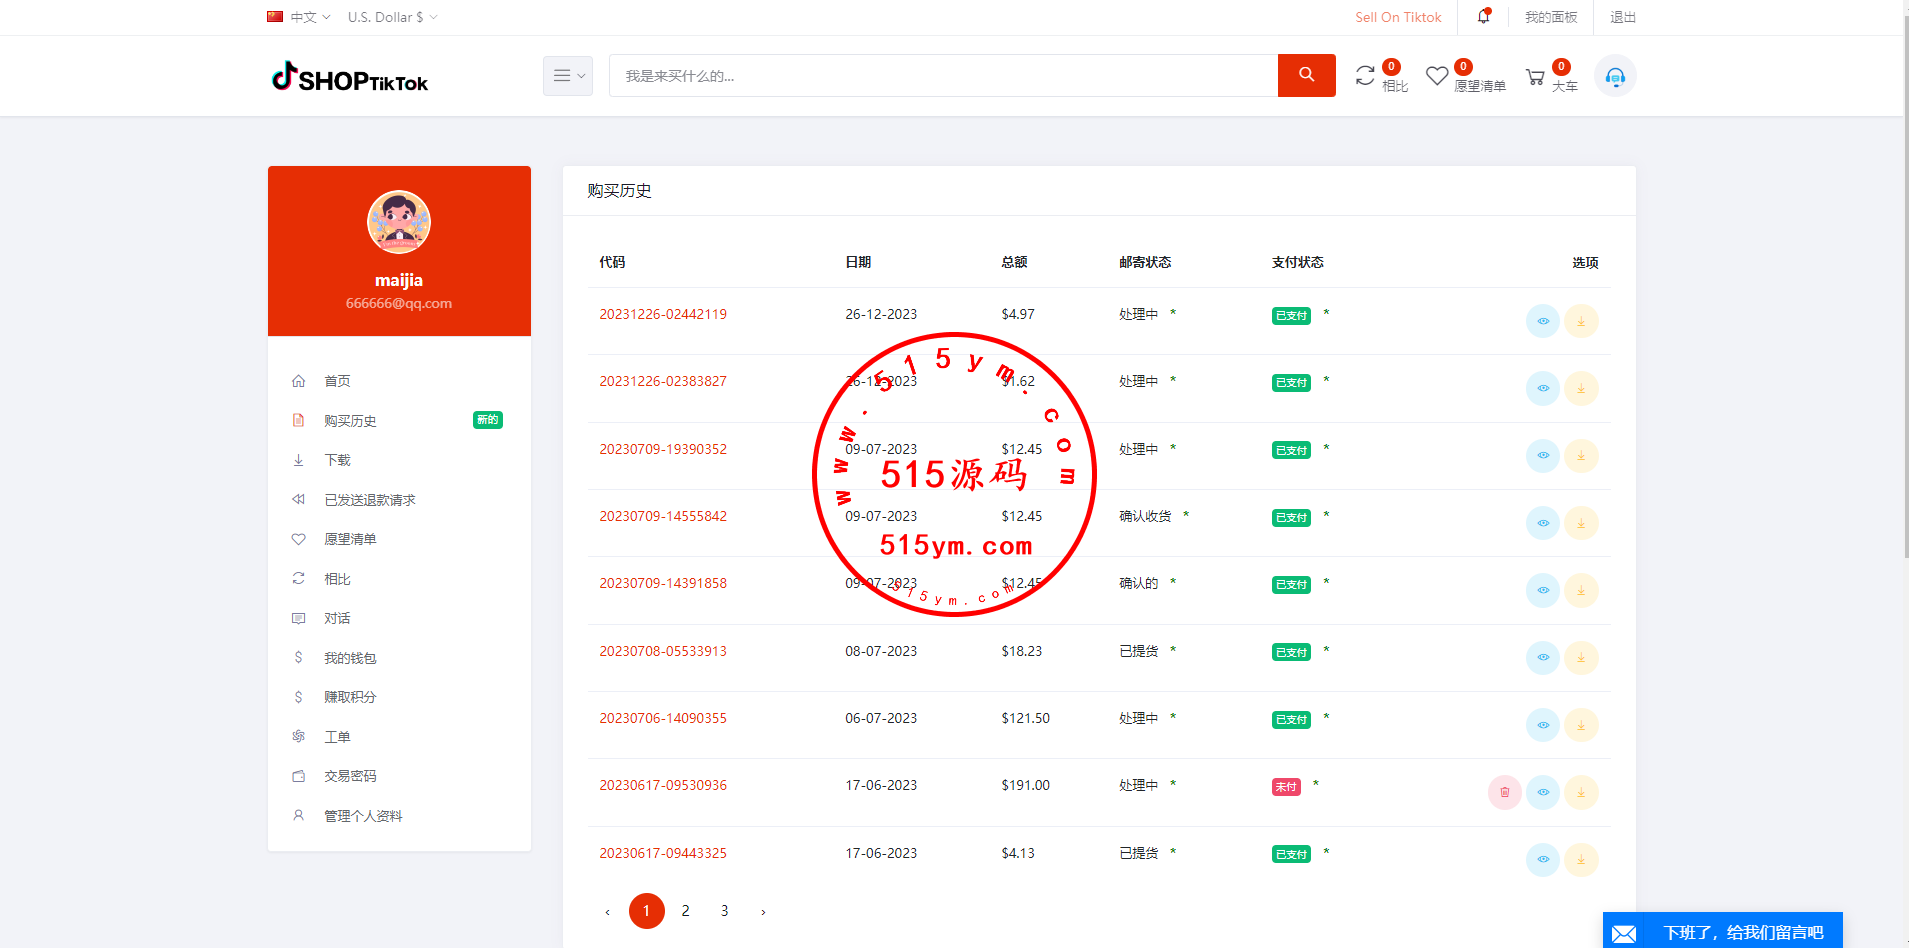The height and width of the screenshot is (948, 1909).
Task: Open the shopping cart
Action: pos(1535,77)
